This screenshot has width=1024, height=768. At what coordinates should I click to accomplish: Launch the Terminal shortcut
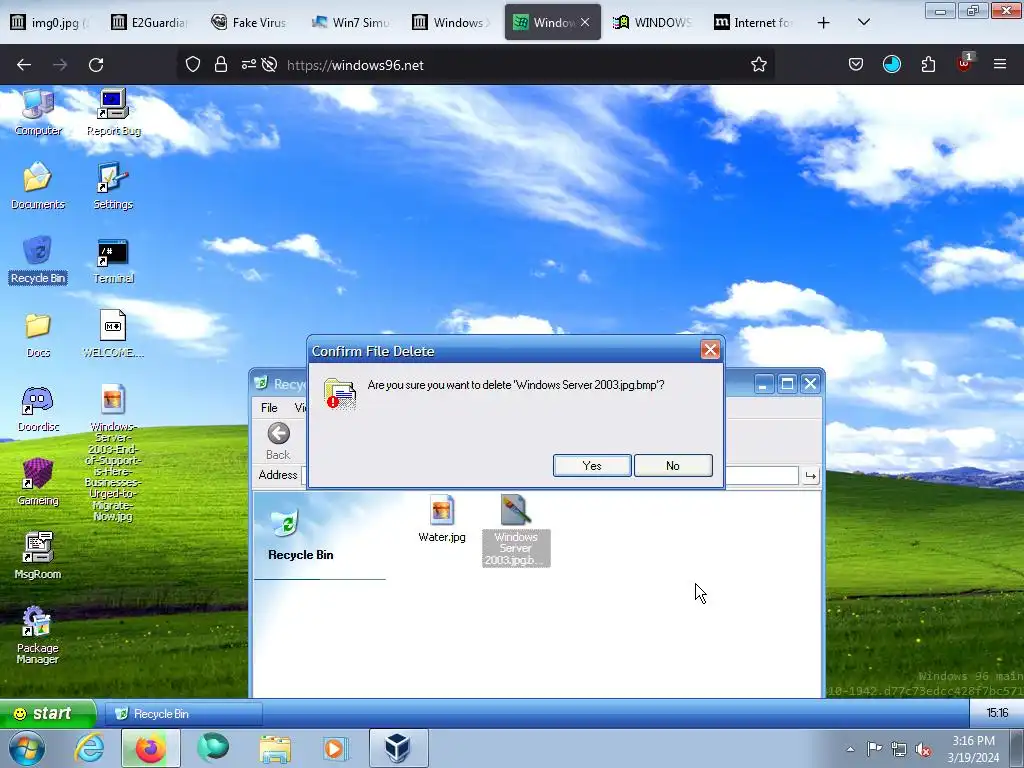tap(113, 259)
